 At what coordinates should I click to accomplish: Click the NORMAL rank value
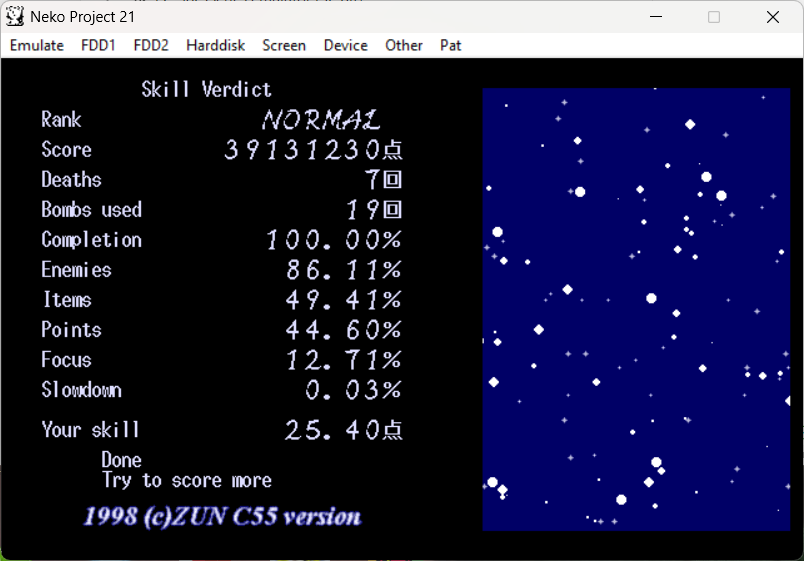[x=321, y=120]
